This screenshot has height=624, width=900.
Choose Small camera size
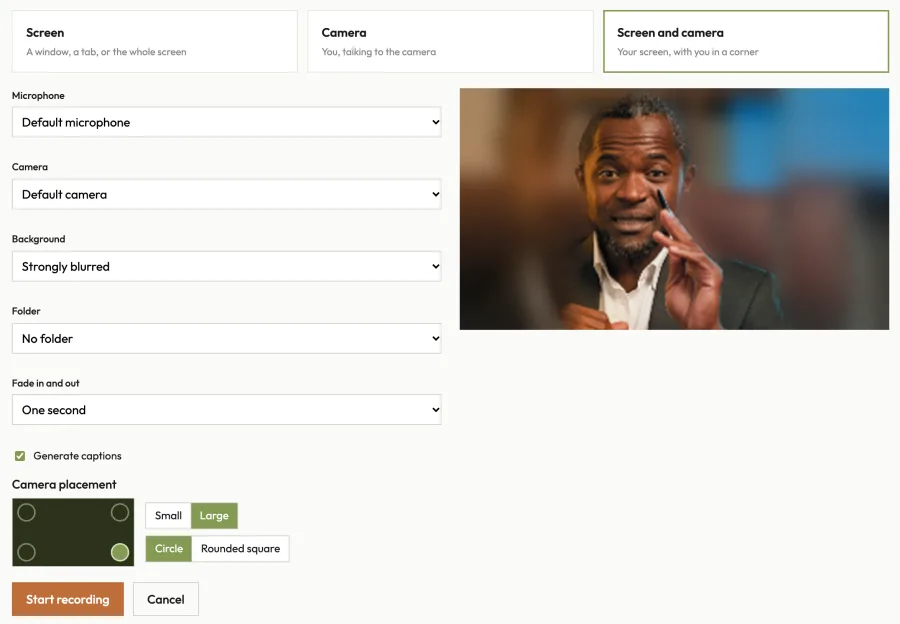coord(168,516)
